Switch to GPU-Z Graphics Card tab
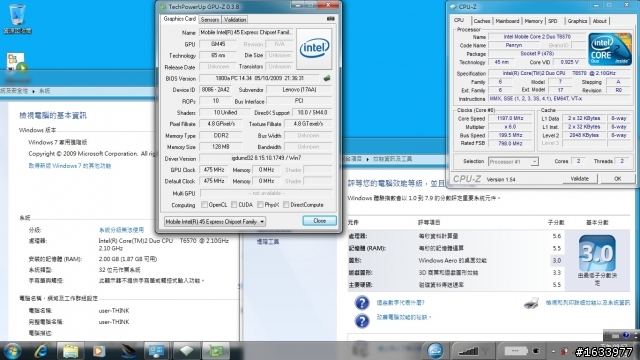The height and width of the screenshot is (360, 640). (180, 19)
